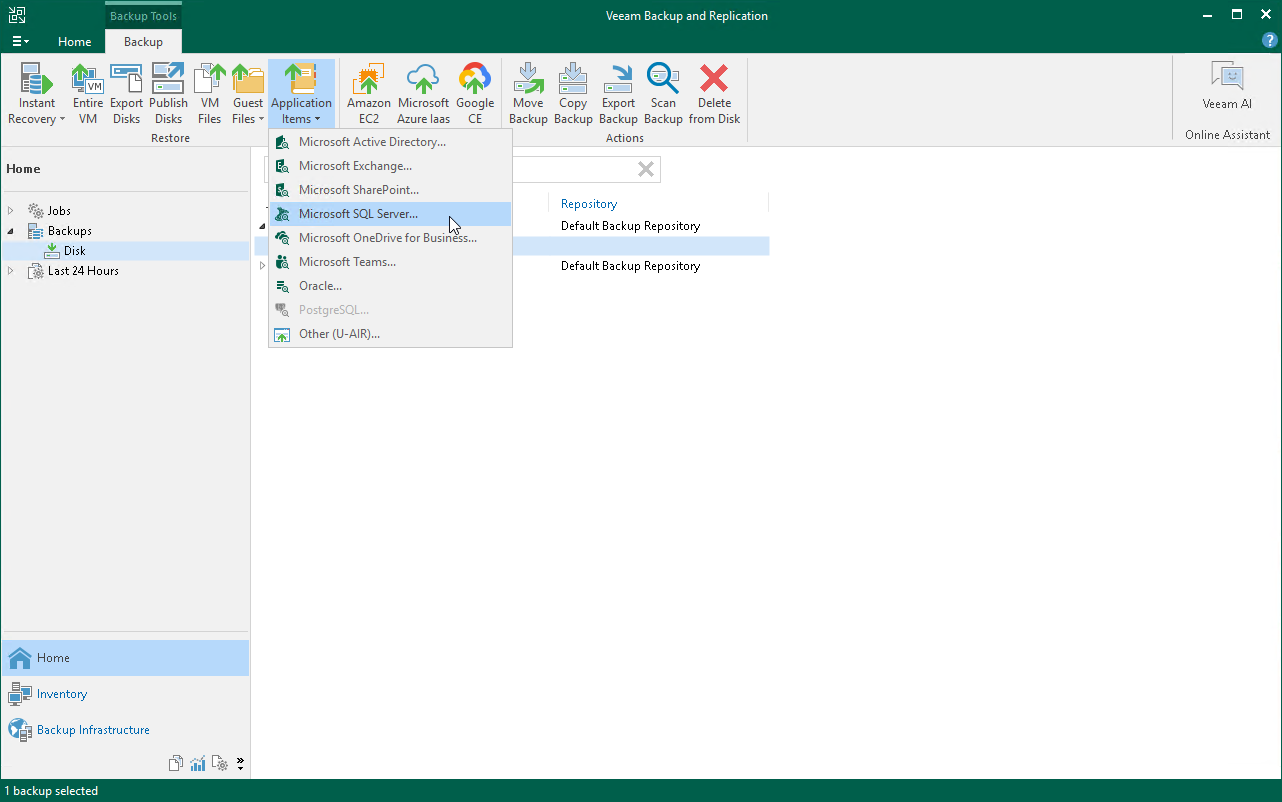This screenshot has width=1282, height=802.
Task: Select Microsoft Exchange menu entry
Action: point(391,166)
